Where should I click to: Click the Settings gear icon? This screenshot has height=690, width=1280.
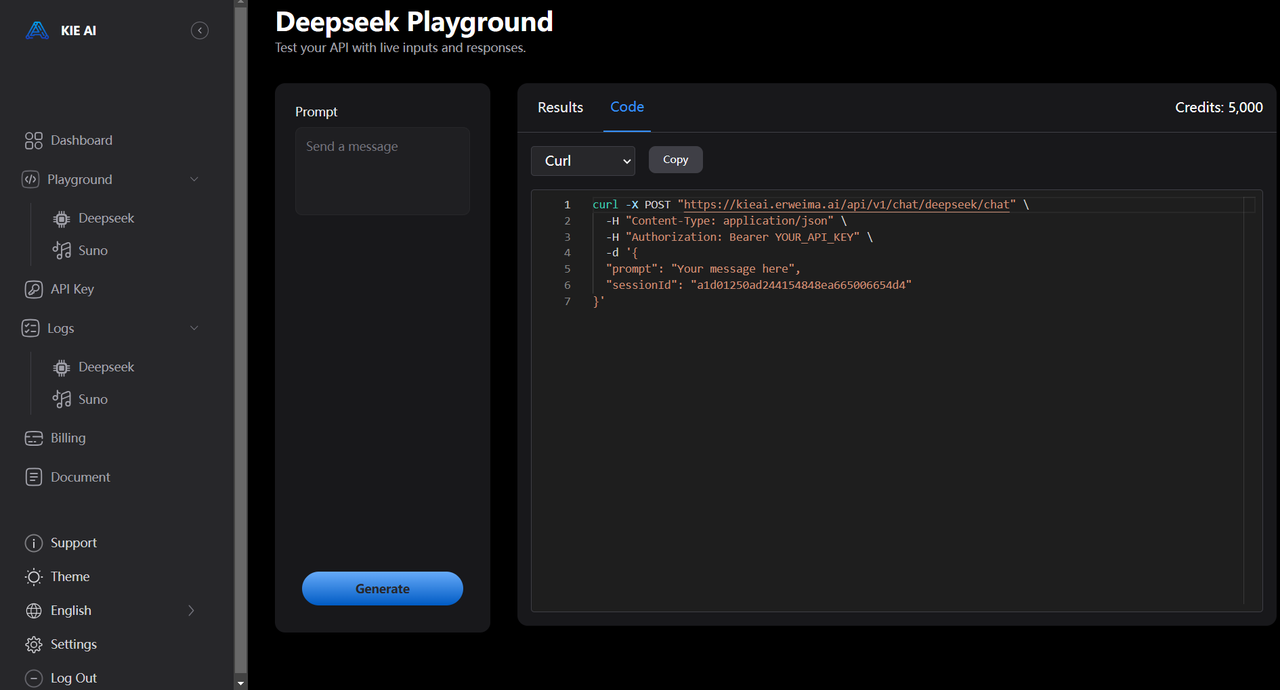pos(34,645)
